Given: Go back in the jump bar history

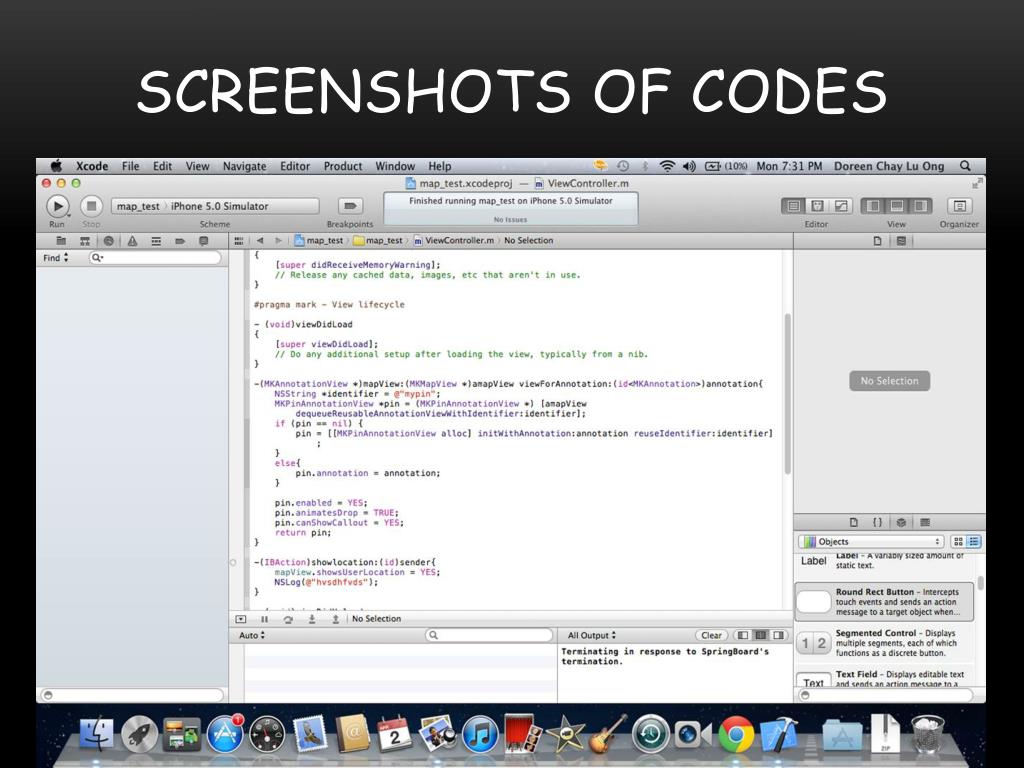Looking at the screenshot, I should (x=260, y=241).
